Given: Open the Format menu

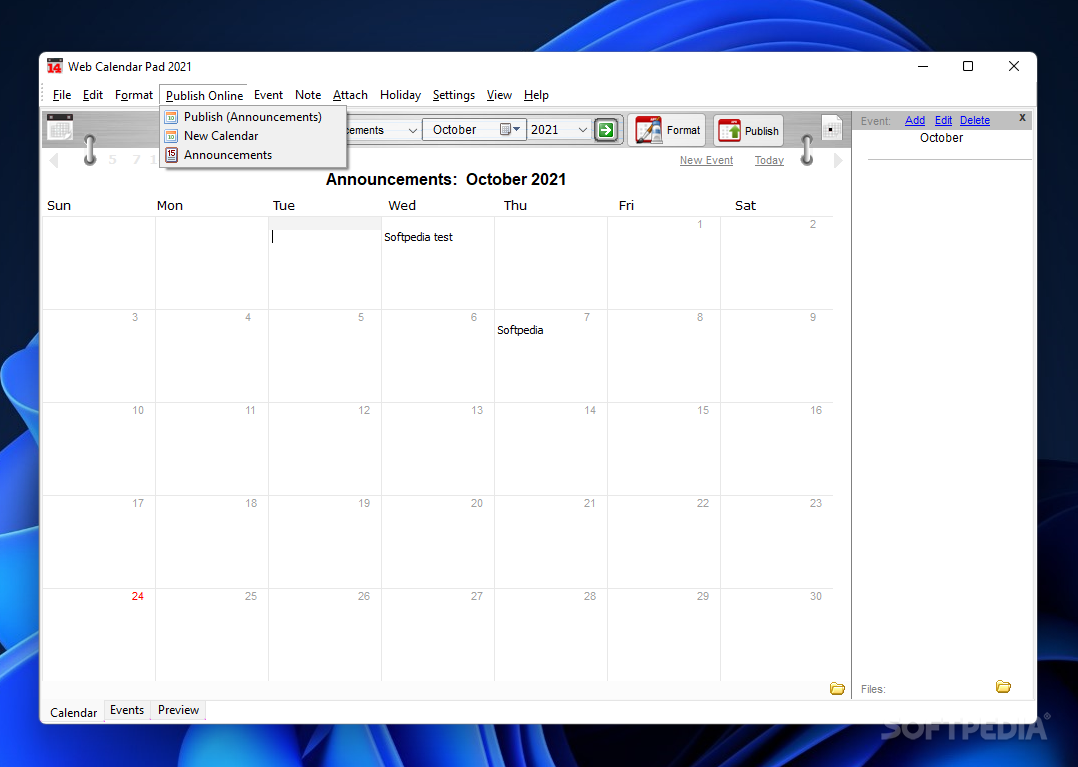Looking at the screenshot, I should 133,95.
